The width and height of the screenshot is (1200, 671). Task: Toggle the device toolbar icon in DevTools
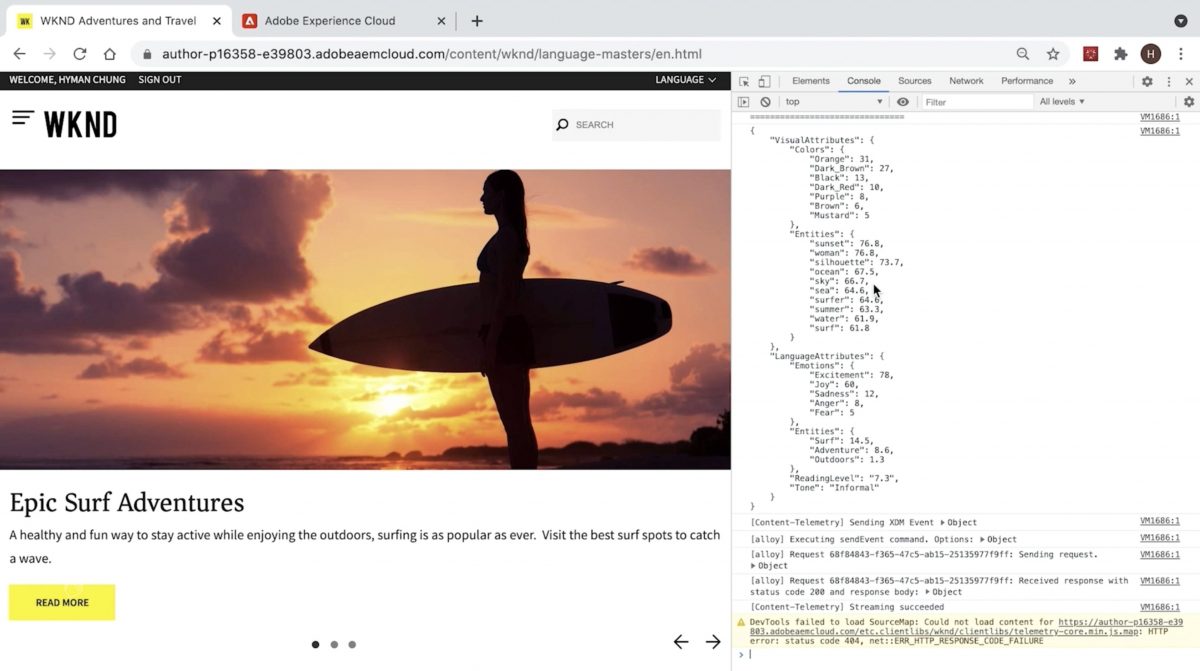point(764,81)
